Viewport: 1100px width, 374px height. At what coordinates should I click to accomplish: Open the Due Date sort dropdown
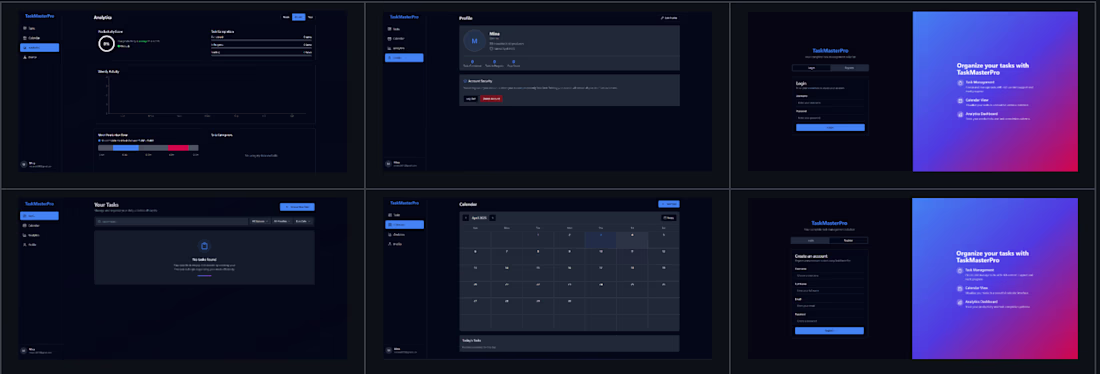pyautogui.click(x=303, y=221)
